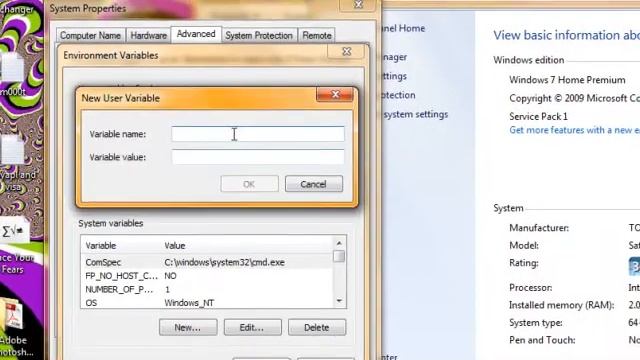Screen dimensions: 640x360
Task: Click New... under System variables
Action: coord(188,327)
